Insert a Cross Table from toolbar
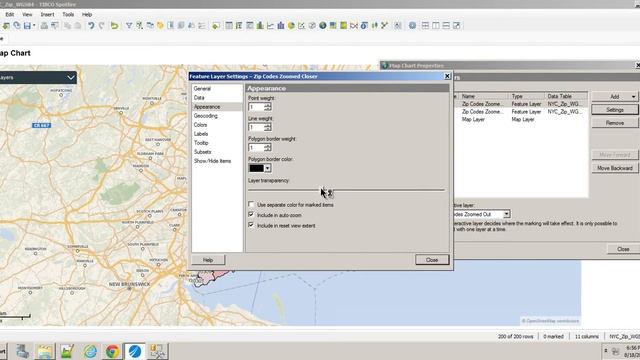This screenshot has height=360, width=640. click(239, 26)
